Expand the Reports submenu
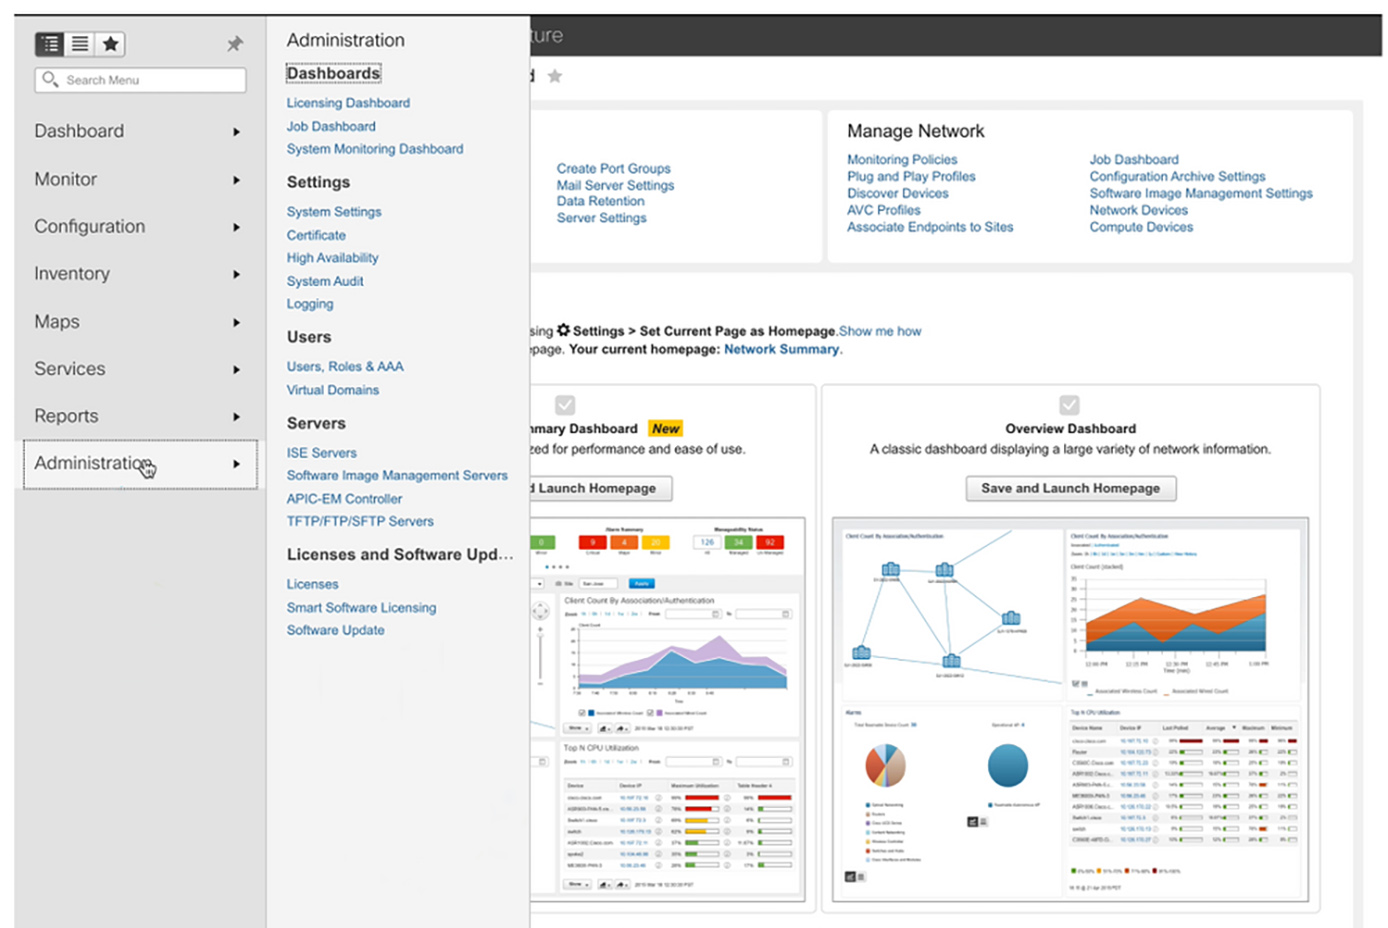This screenshot has height=928, width=1388. [237, 416]
